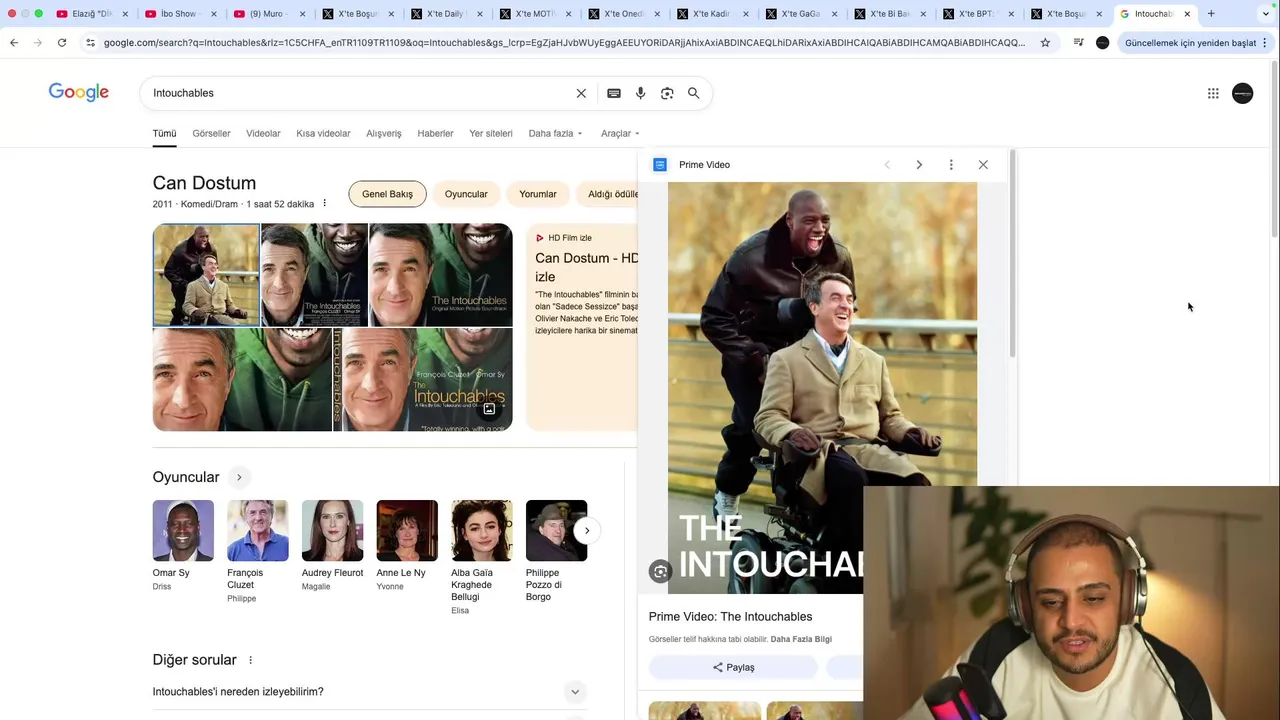
Task: Start voice search with the microphone icon
Action: pos(641,93)
